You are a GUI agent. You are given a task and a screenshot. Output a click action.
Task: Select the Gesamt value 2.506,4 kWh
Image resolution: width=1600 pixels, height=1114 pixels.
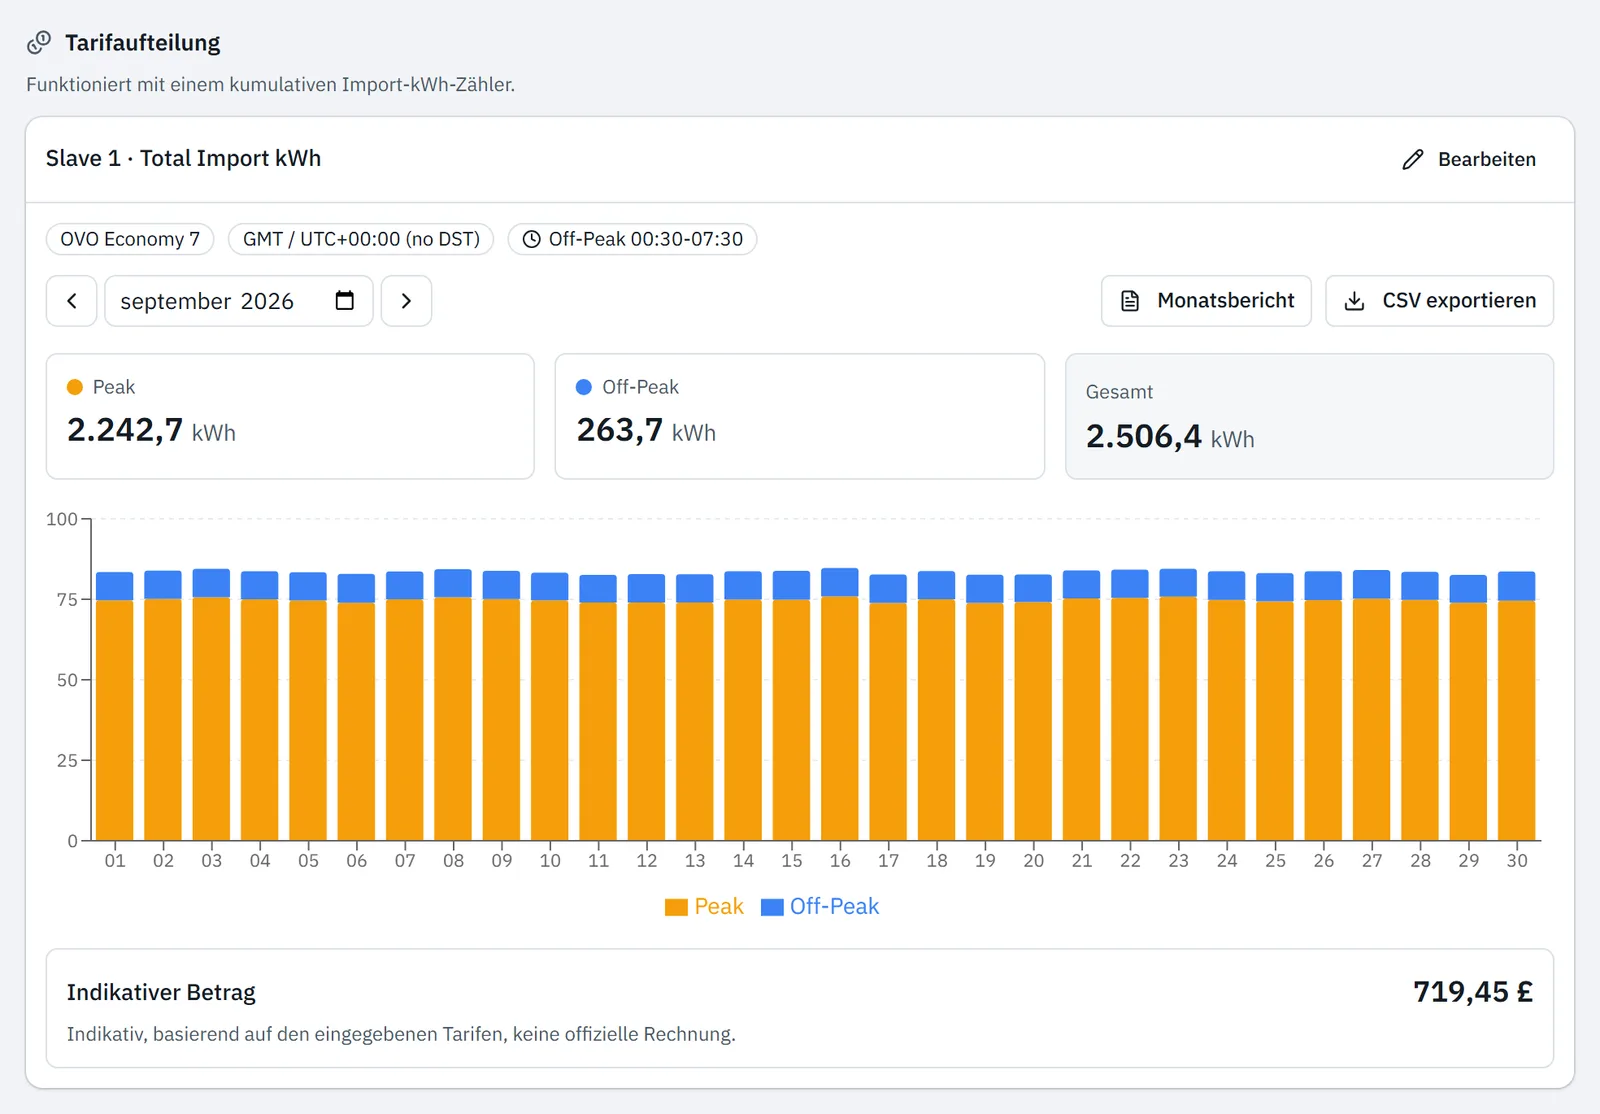pos(1170,437)
